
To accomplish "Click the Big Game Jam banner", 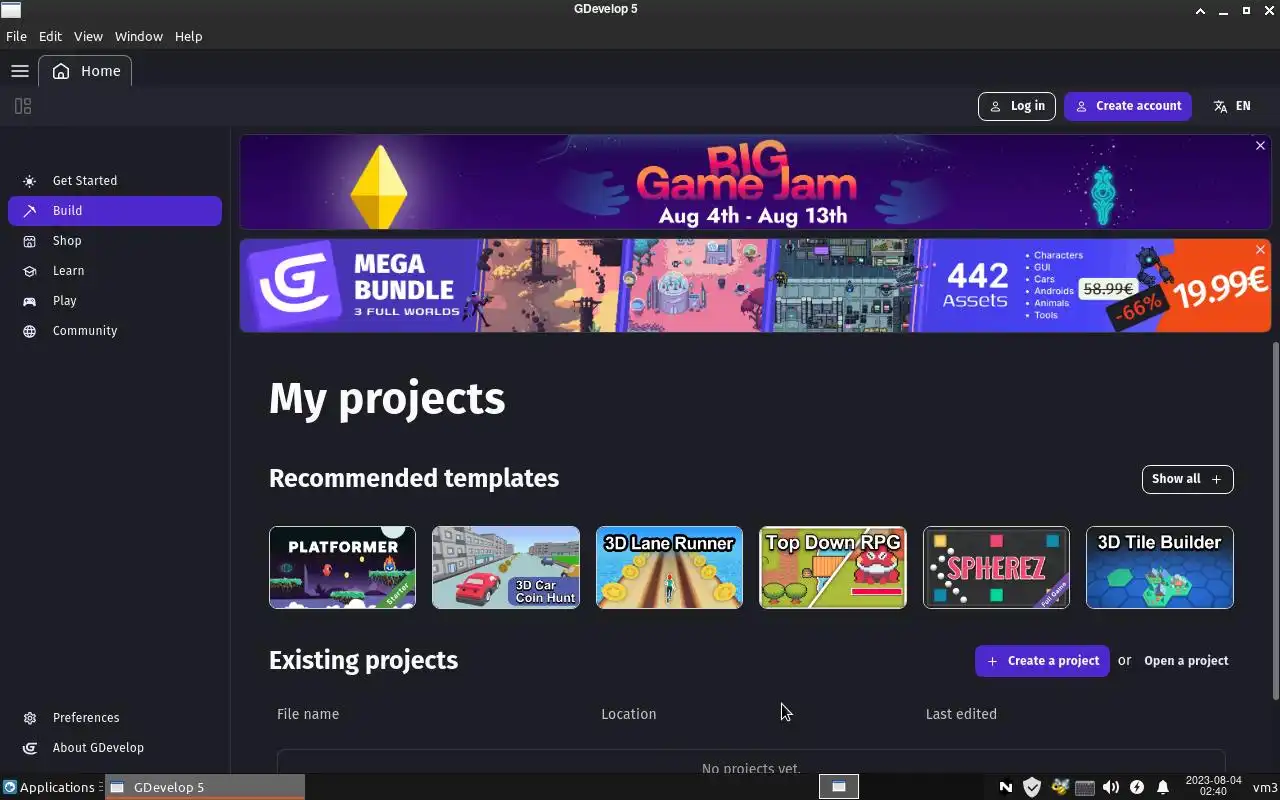I will coord(755,183).
